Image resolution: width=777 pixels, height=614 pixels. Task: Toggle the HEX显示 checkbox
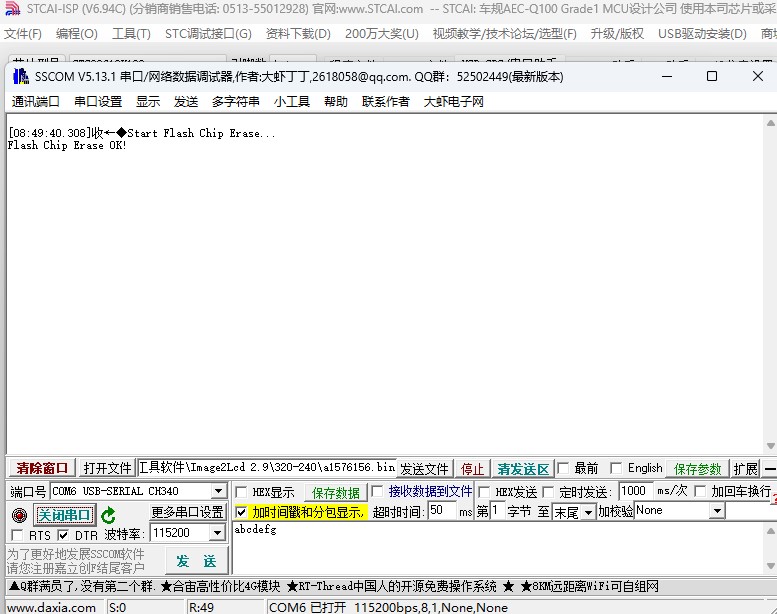[x=241, y=492]
